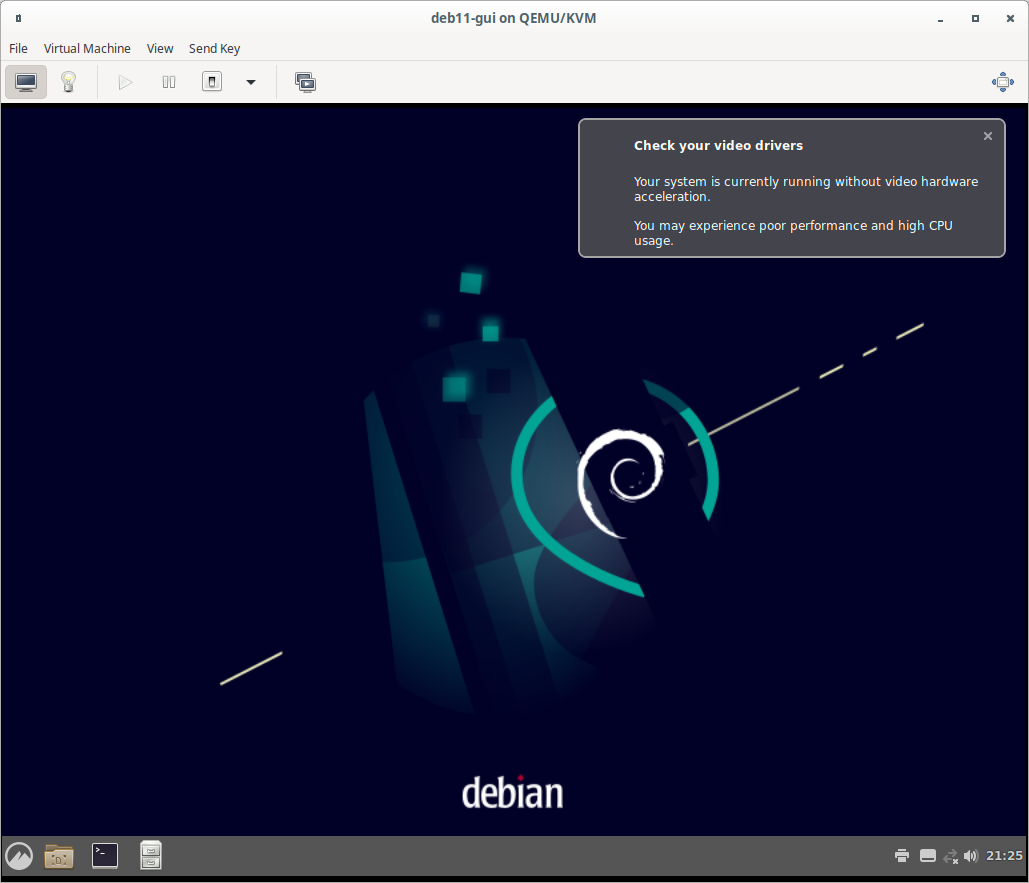Open the on-screen keyboard tray icon
1029x883 pixels.
[928, 855]
